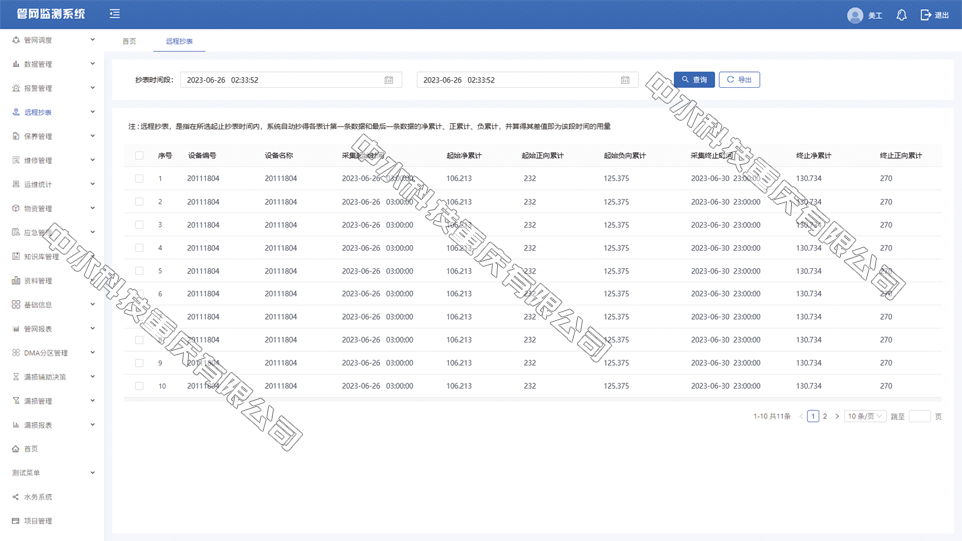962x541 pixels.
Task: Open the DMA分区管理 sidebar menu
Action: tap(52, 353)
